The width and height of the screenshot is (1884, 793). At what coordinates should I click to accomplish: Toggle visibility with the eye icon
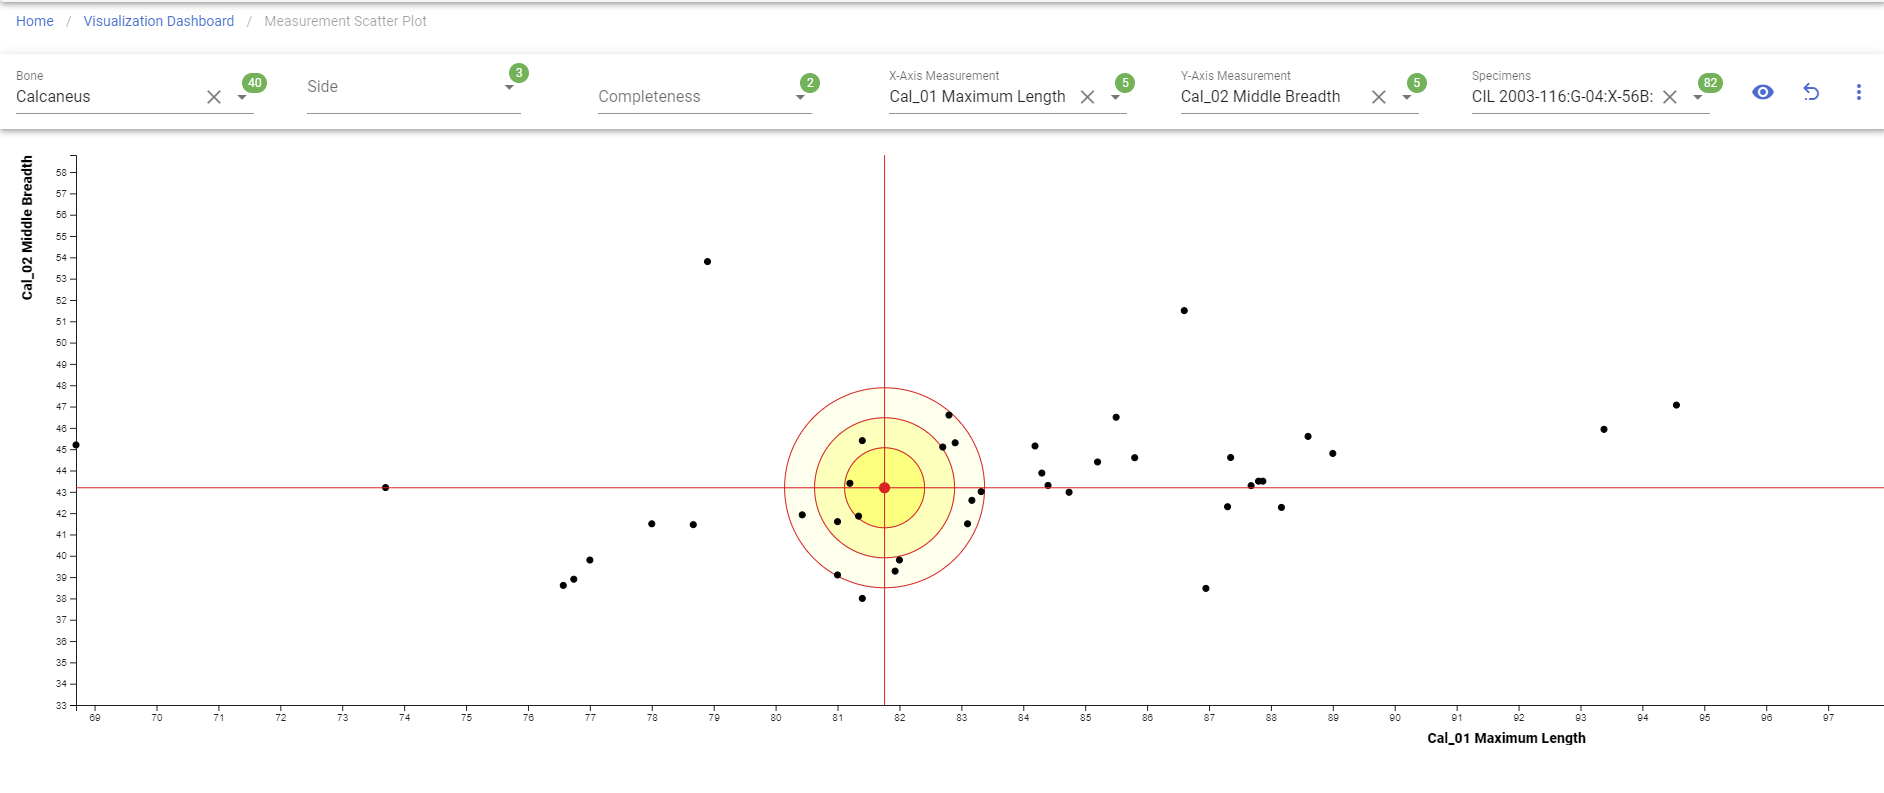[x=1763, y=92]
